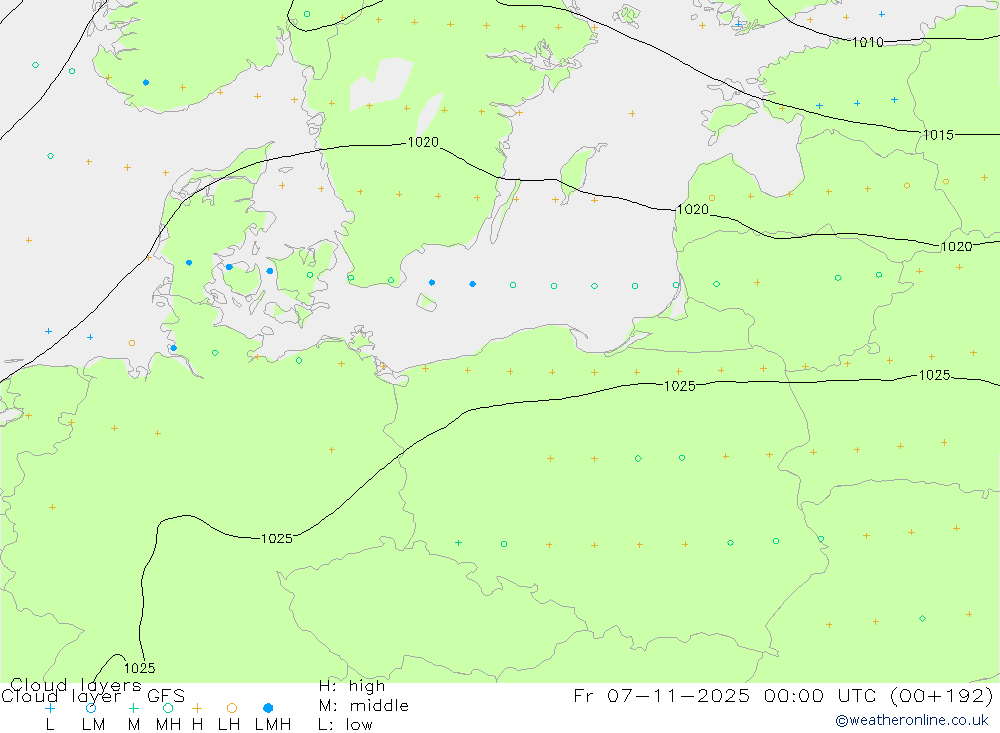
Task: Click the blue open-circle LM legend symbol
Action: coord(91,708)
